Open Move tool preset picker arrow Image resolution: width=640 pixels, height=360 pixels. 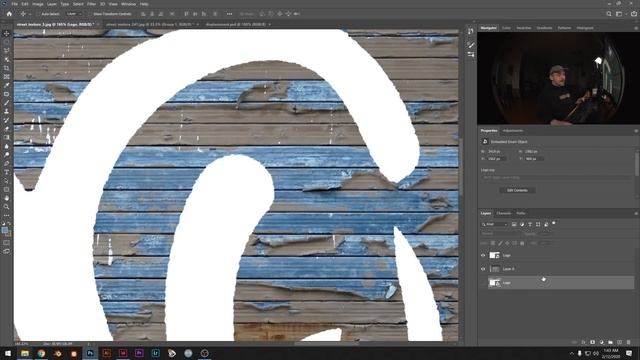point(30,14)
